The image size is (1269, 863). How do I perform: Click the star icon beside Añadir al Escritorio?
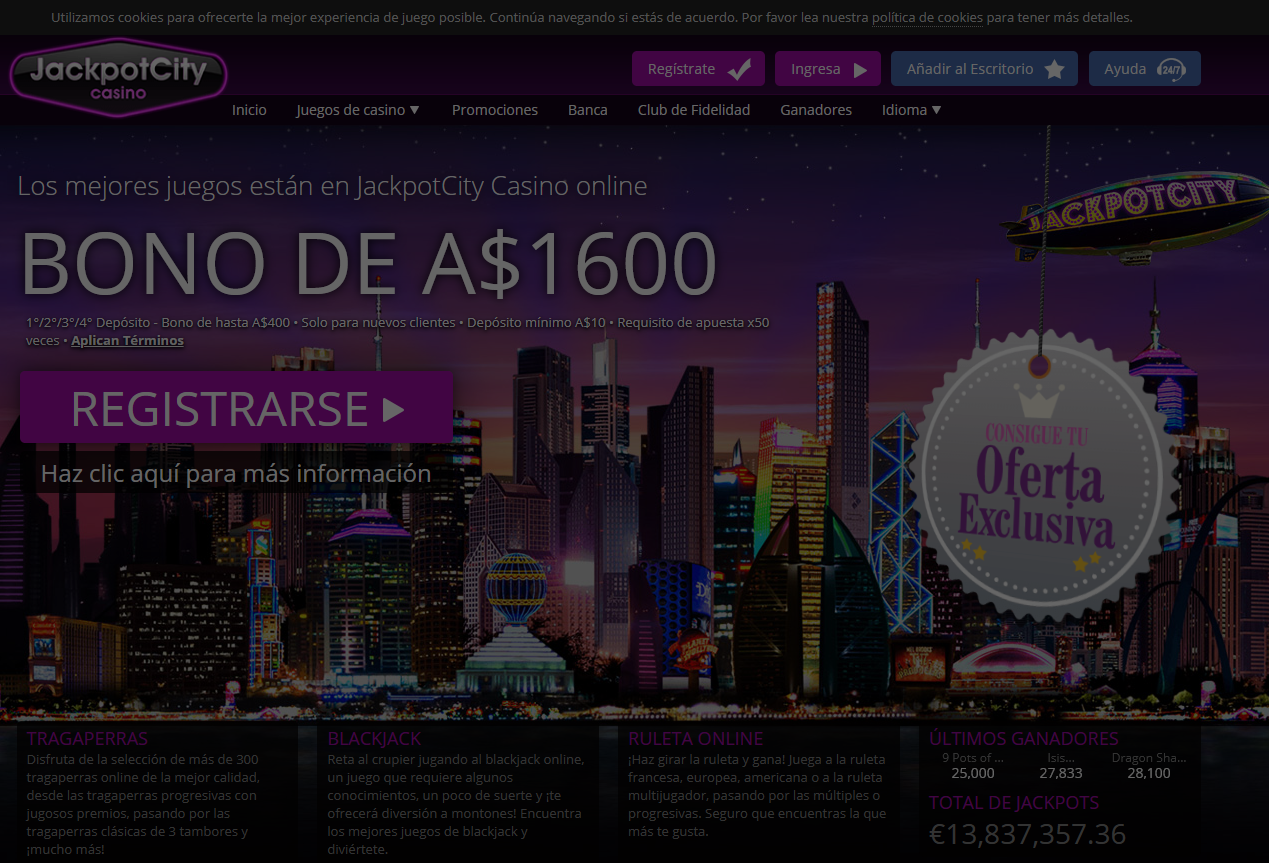pos(1056,69)
